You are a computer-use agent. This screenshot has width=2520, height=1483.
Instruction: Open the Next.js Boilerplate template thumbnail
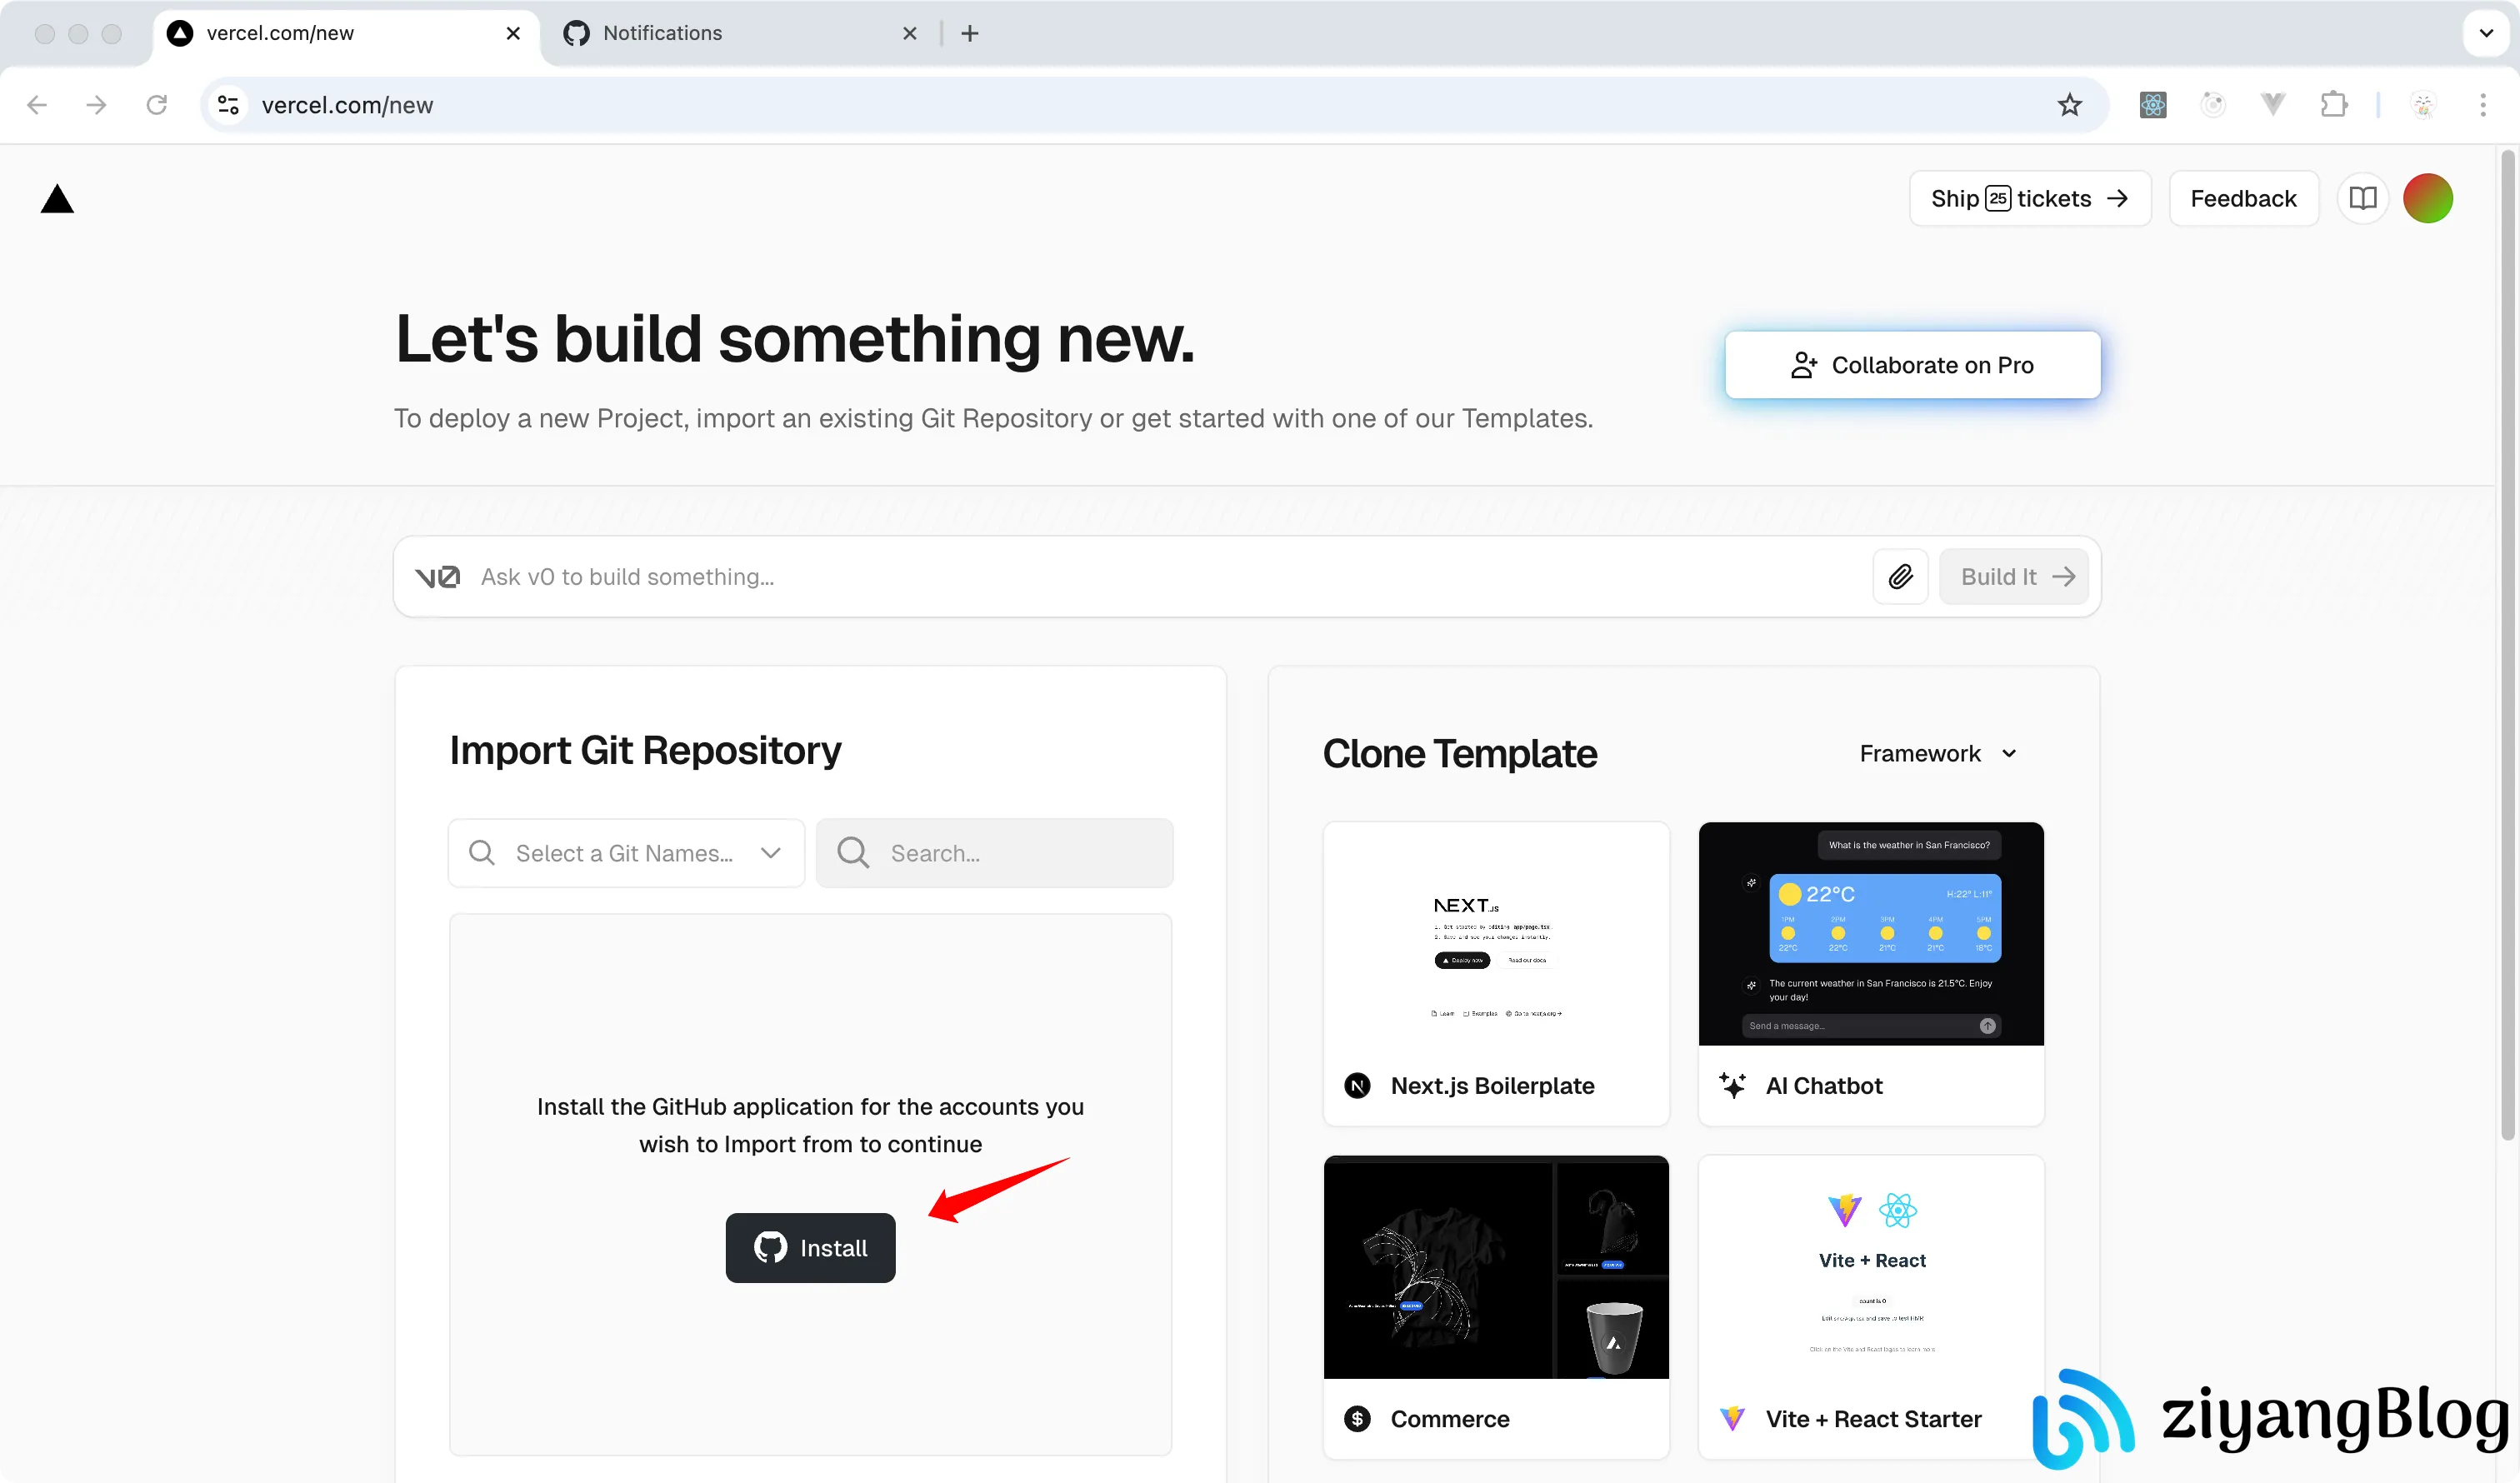pyautogui.click(x=1496, y=934)
